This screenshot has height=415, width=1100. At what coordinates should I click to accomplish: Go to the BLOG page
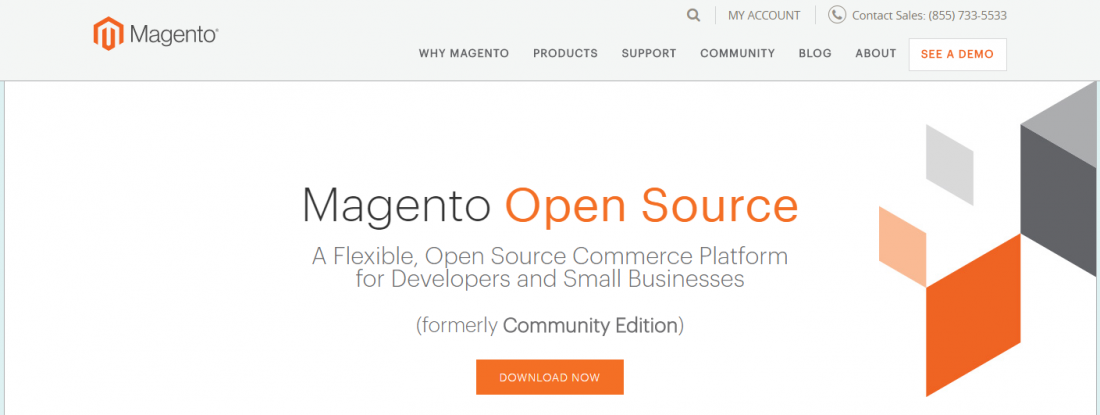pyautogui.click(x=815, y=53)
